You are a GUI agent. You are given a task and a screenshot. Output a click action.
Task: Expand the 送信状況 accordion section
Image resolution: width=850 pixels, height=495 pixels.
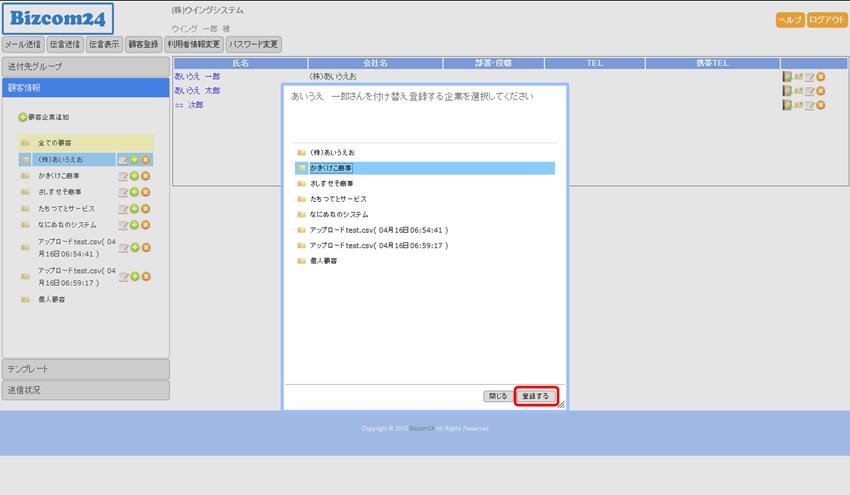pos(85,390)
